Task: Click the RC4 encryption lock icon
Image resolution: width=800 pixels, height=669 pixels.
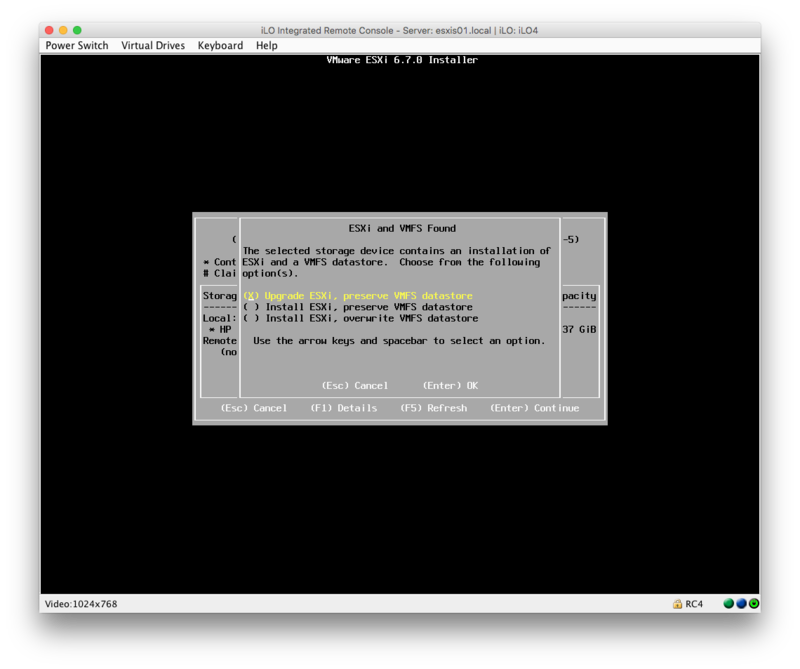Action: pyautogui.click(x=677, y=604)
